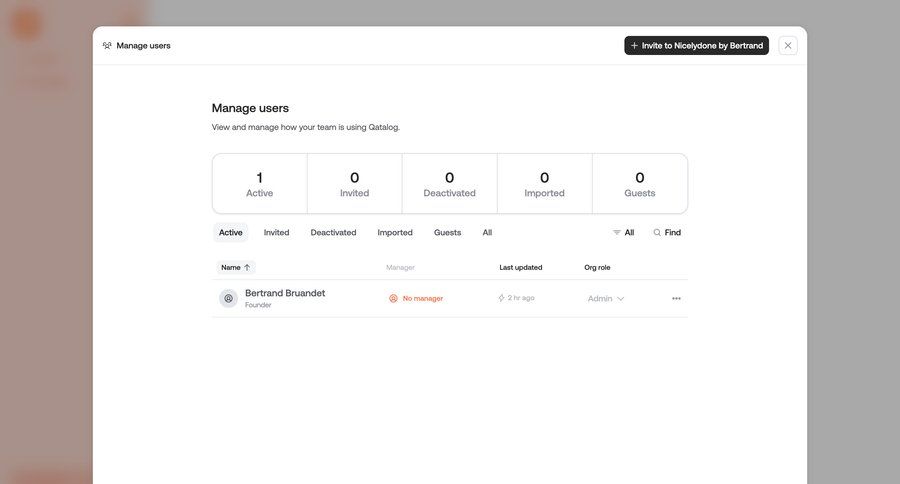Open the All filter dropdown
The width and height of the screenshot is (900, 484).
[x=623, y=233]
